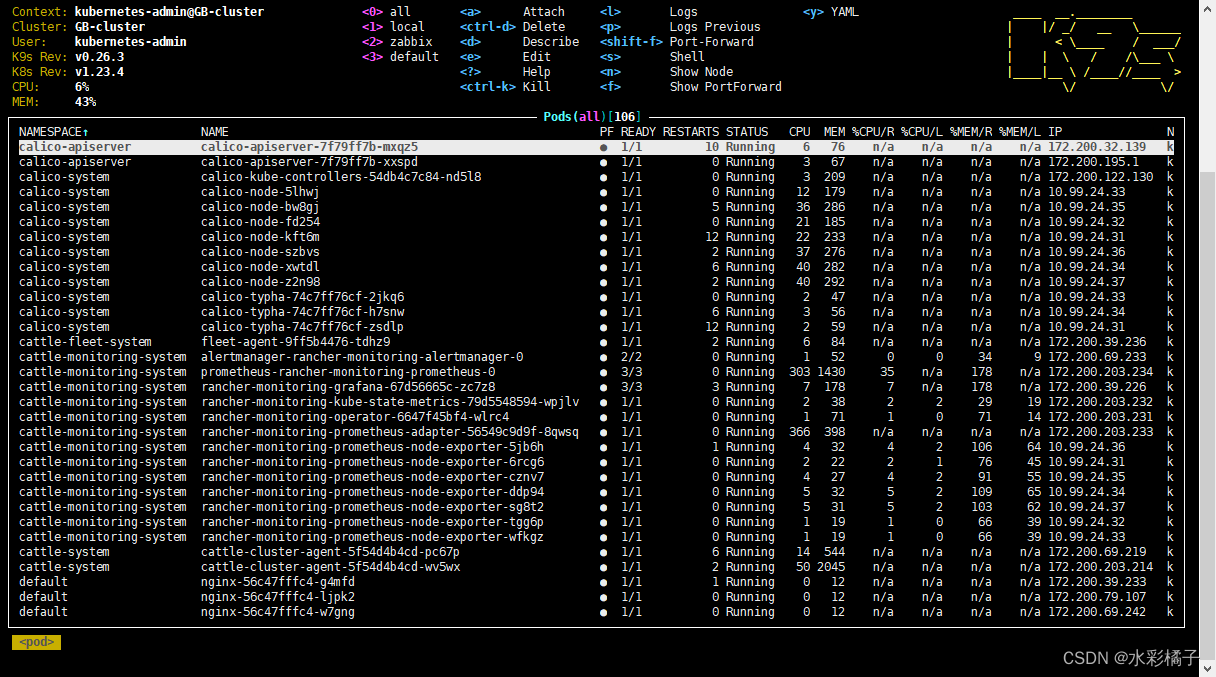Click the MEM column header

834,132
